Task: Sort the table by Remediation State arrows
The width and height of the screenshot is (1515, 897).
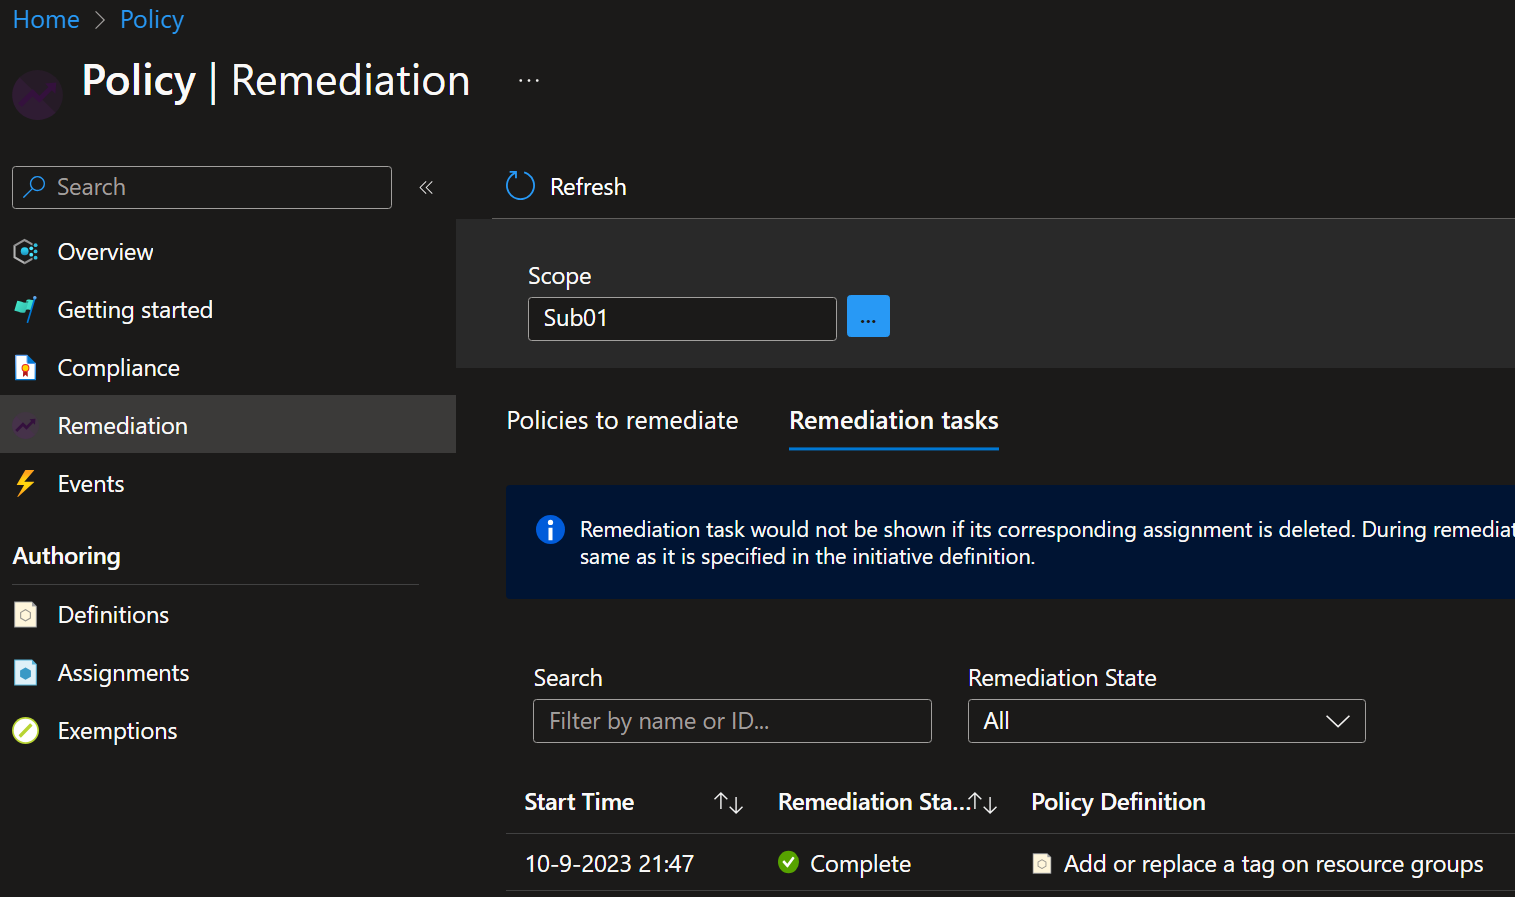Action: (x=983, y=802)
